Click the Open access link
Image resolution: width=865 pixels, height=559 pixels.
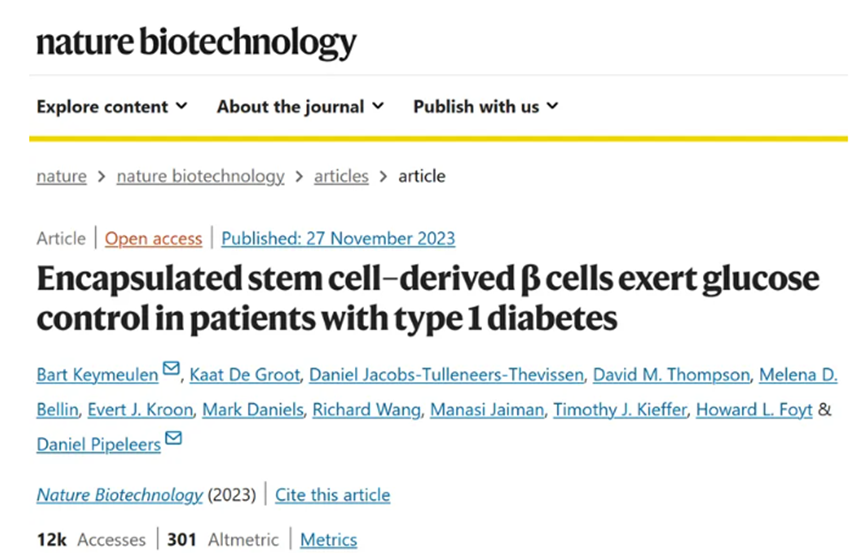point(153,238)
